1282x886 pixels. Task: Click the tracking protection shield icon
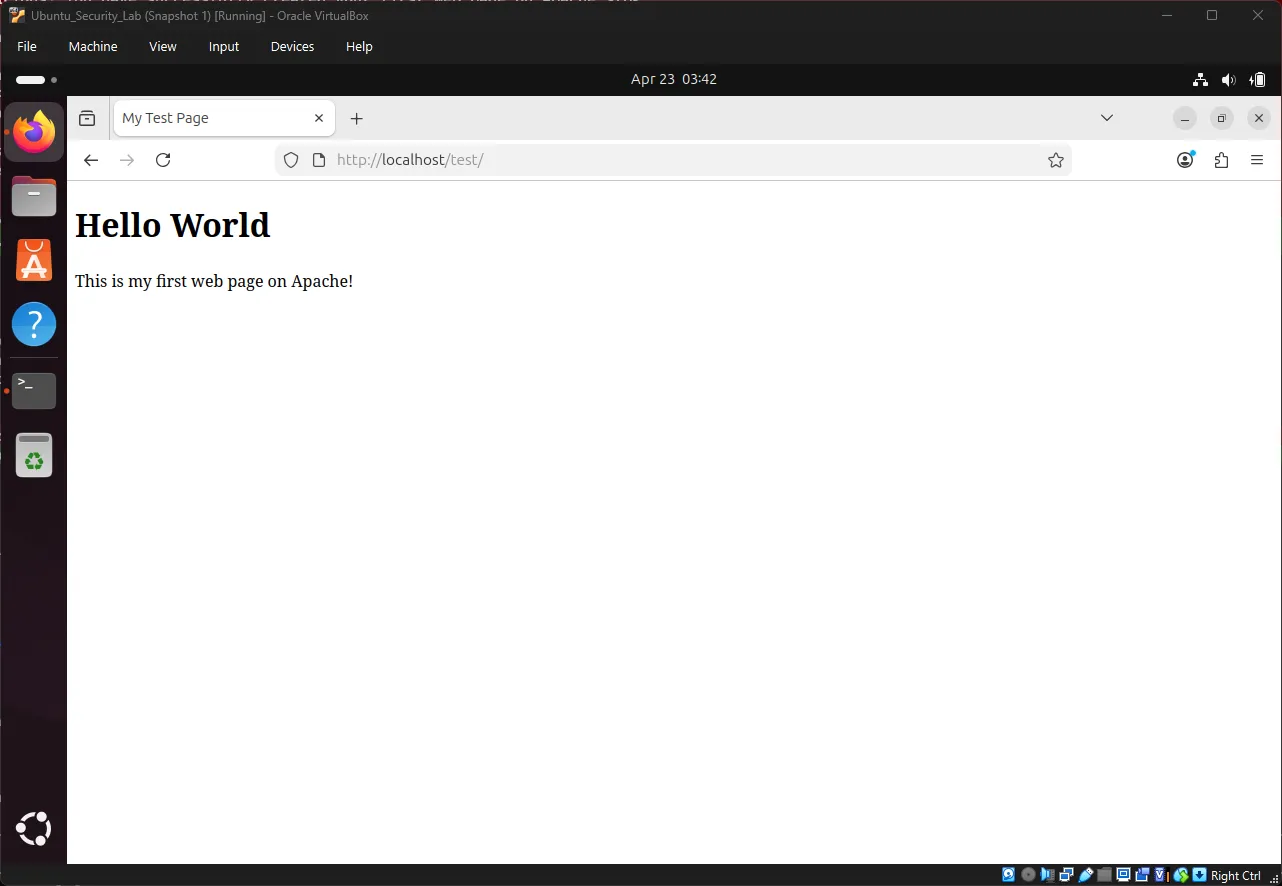290,160
